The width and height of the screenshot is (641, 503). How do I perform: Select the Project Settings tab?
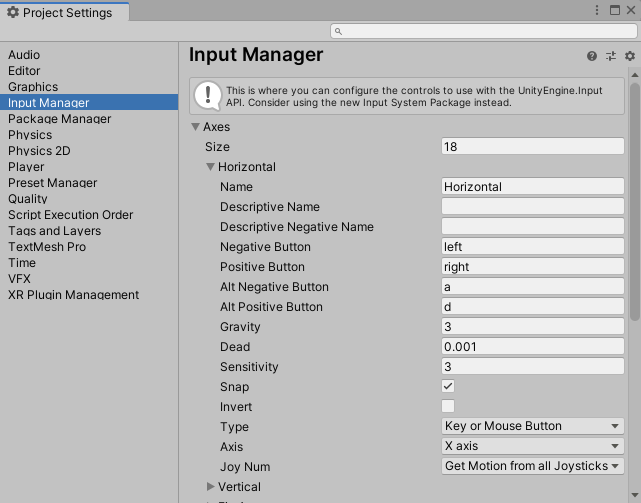(x=65, y=12)
